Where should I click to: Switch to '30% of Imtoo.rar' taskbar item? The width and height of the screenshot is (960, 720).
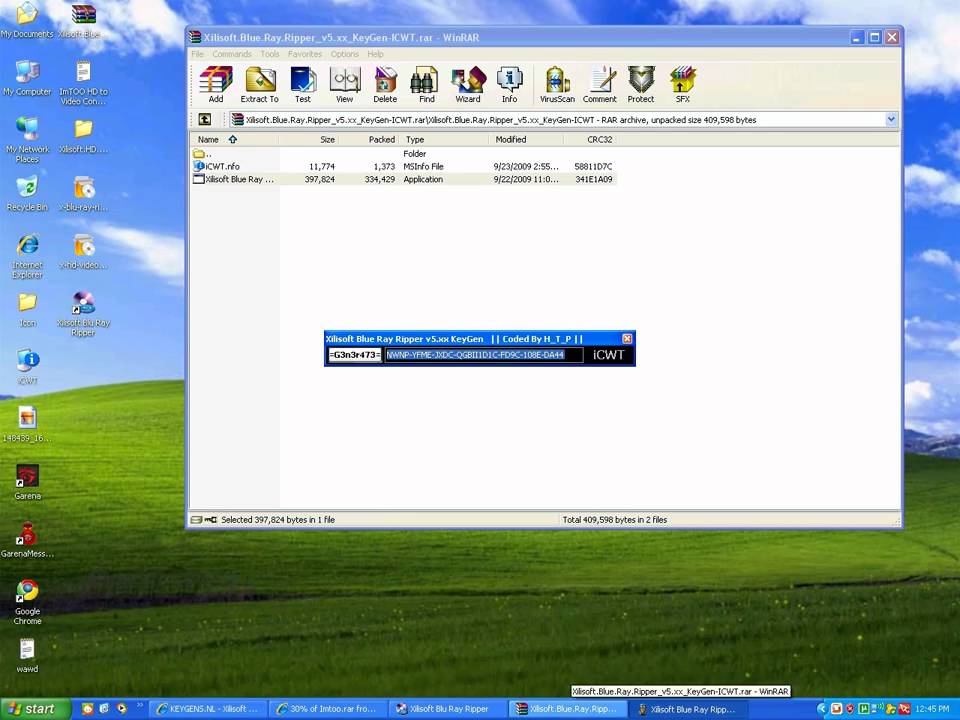328,709
